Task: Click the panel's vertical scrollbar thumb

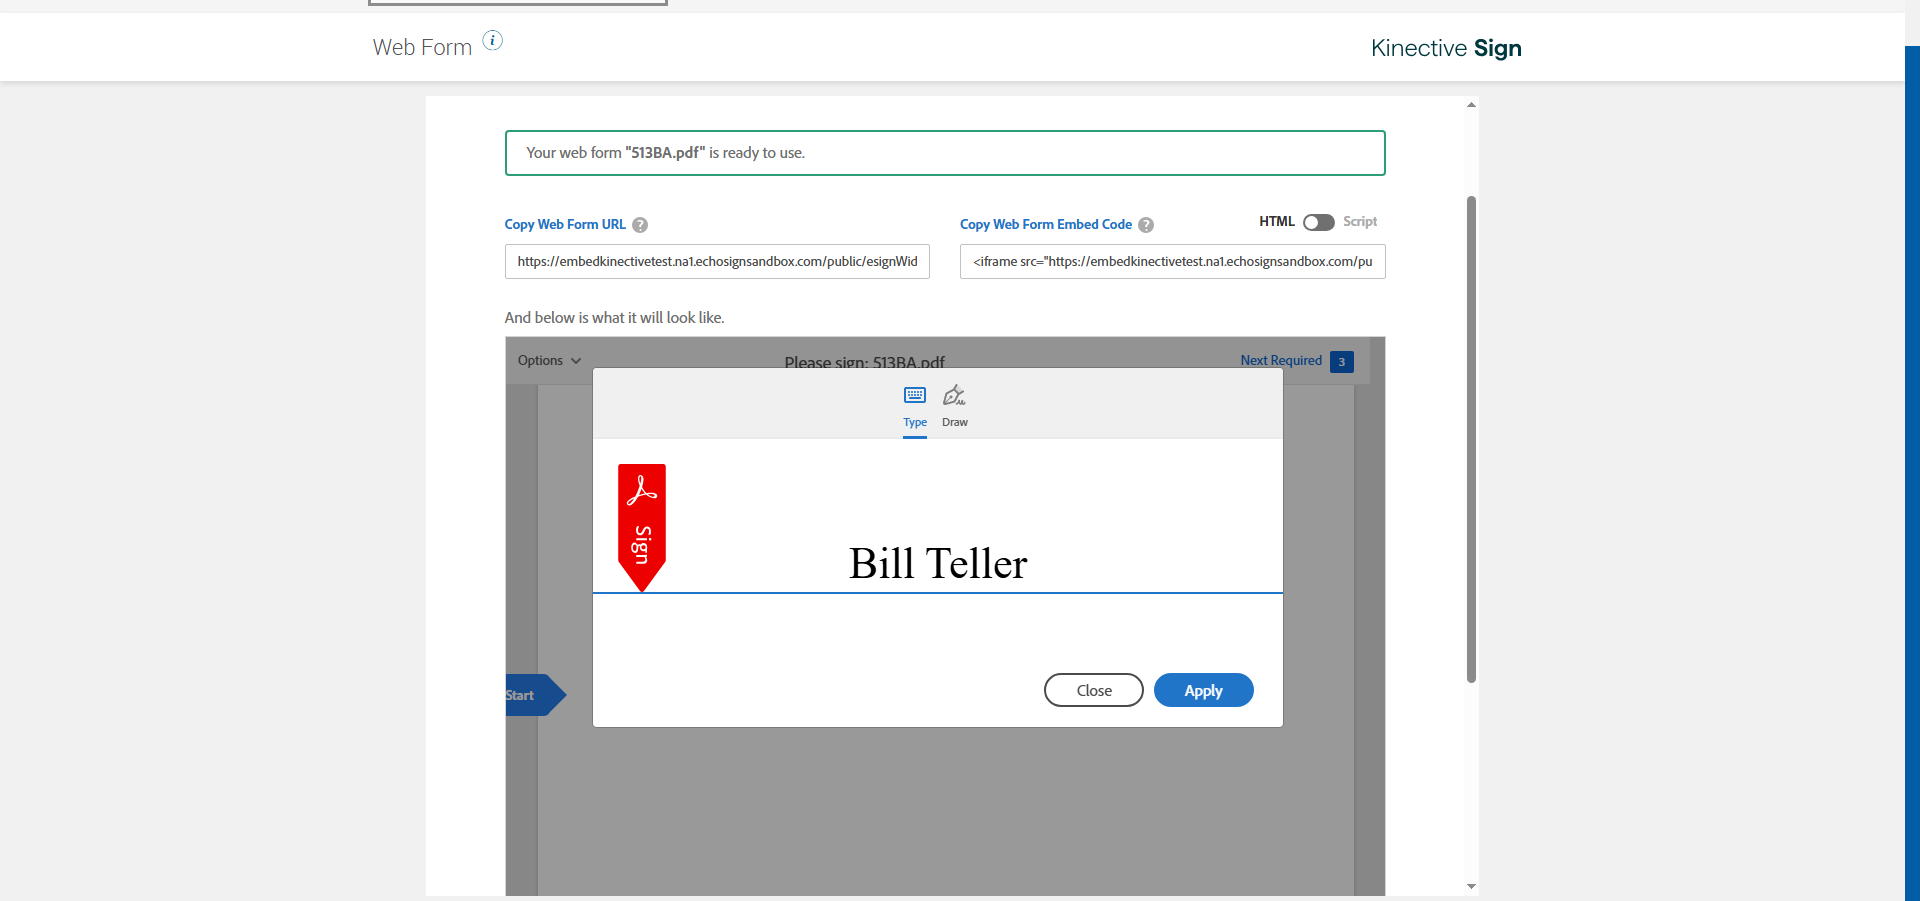Action: [1471, 440]
